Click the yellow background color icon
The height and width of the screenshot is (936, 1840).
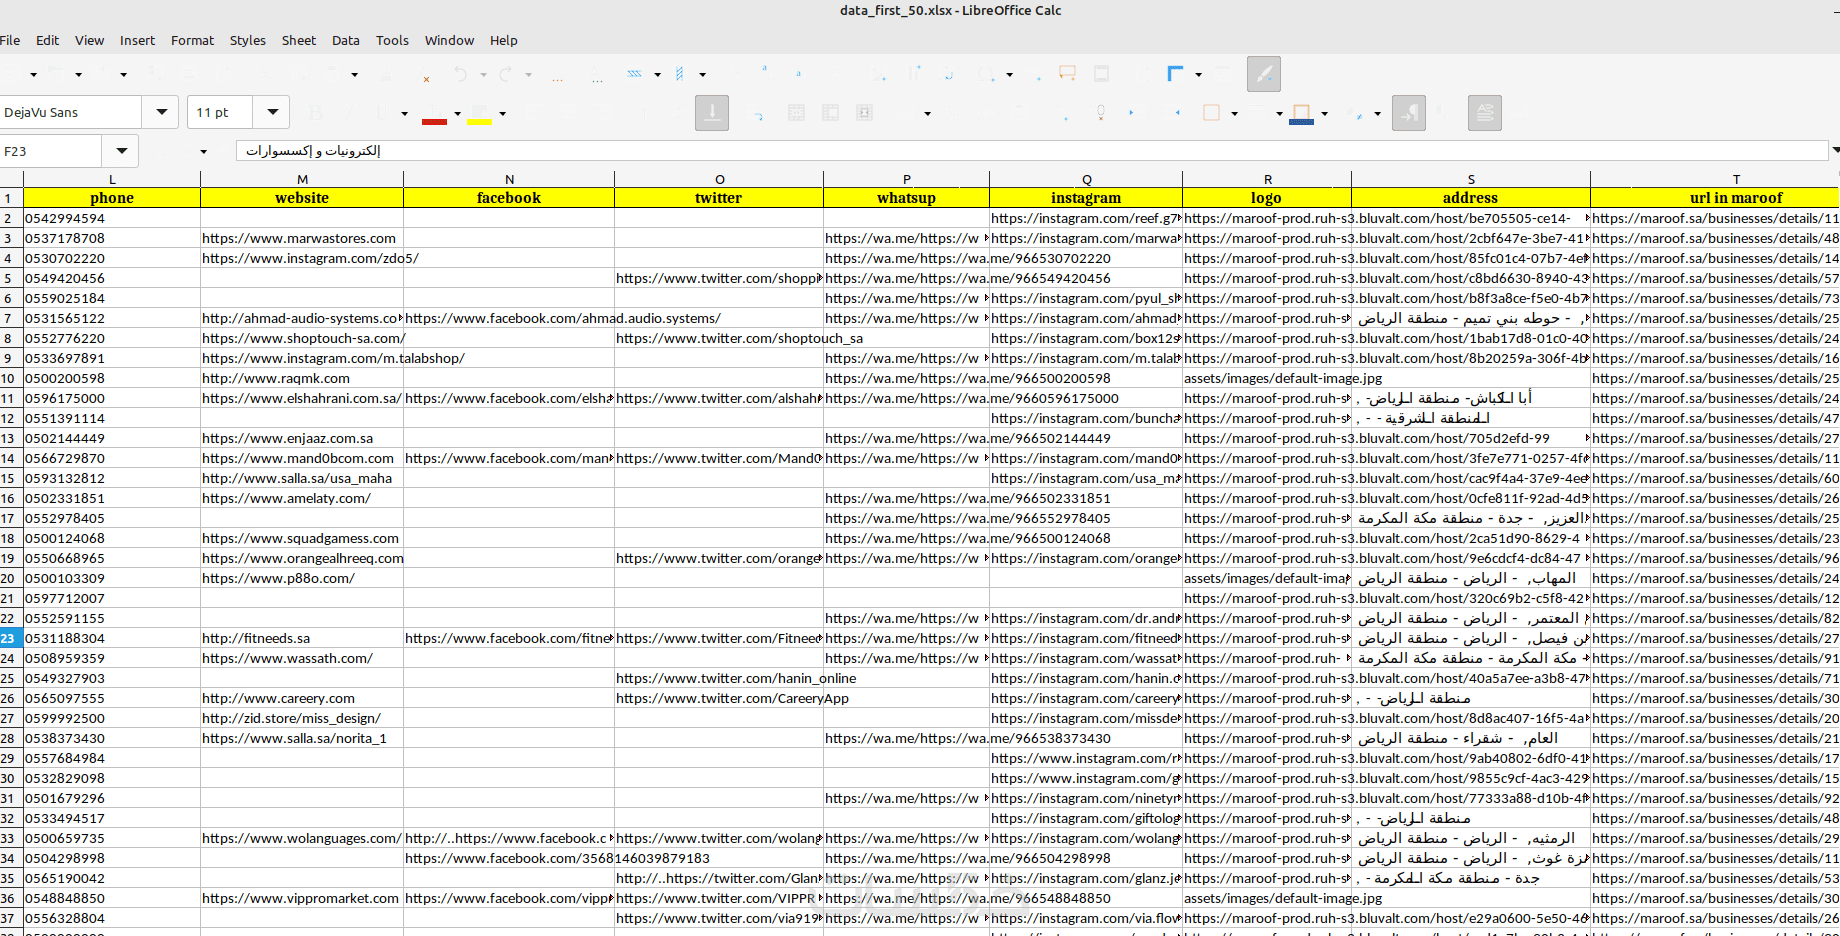point(480,114)
